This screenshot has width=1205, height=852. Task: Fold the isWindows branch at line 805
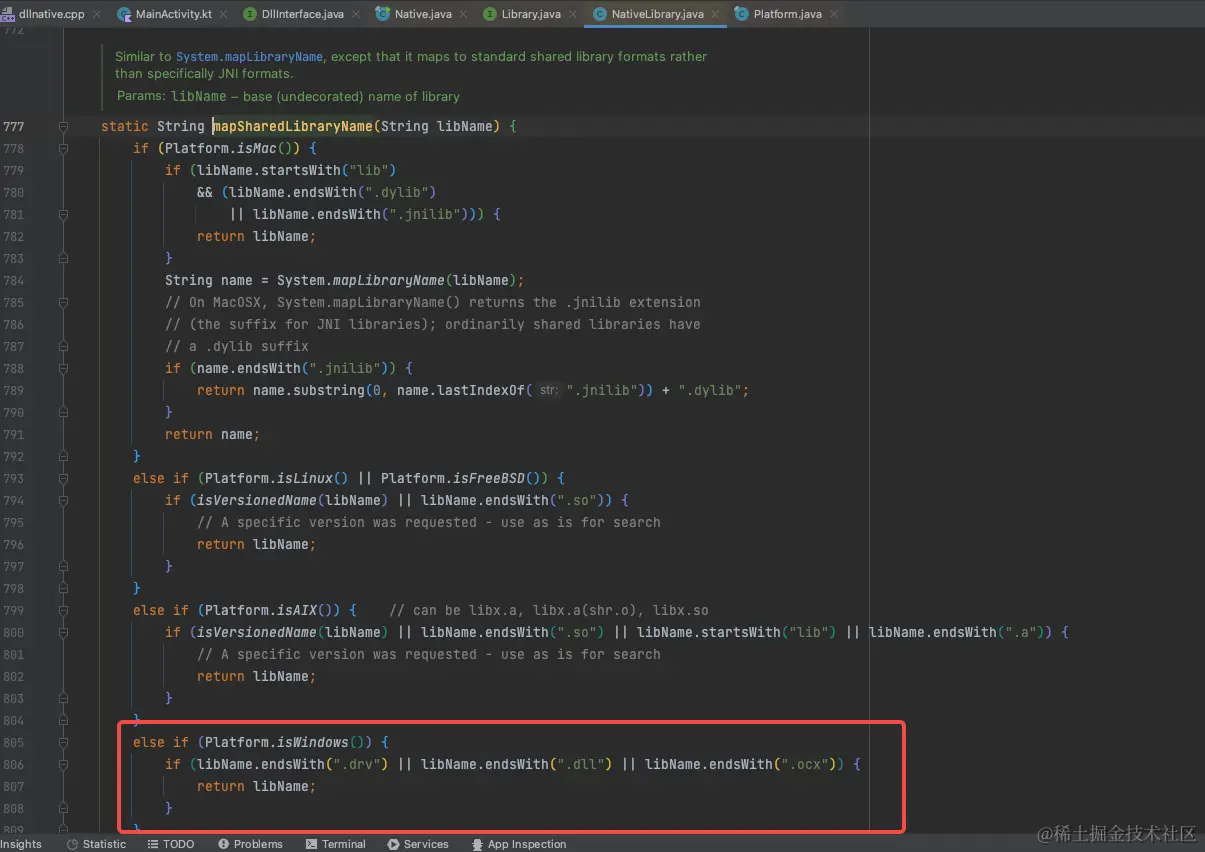pyautogui.click(x=63, y=743)
